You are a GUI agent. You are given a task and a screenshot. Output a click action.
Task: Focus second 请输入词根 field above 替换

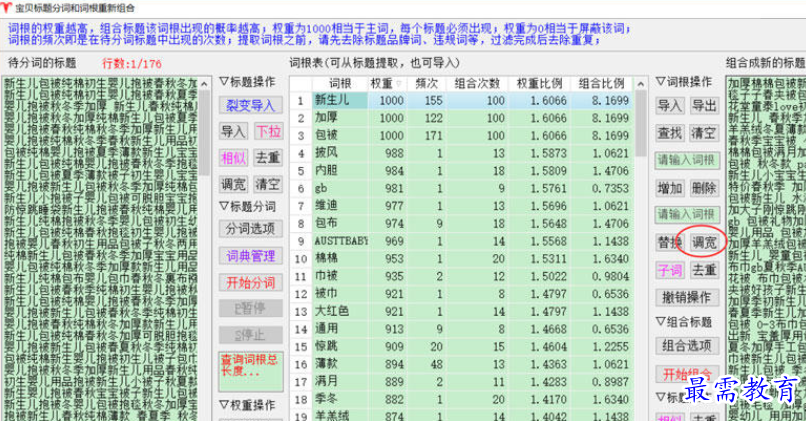click(x=687, y=214)
